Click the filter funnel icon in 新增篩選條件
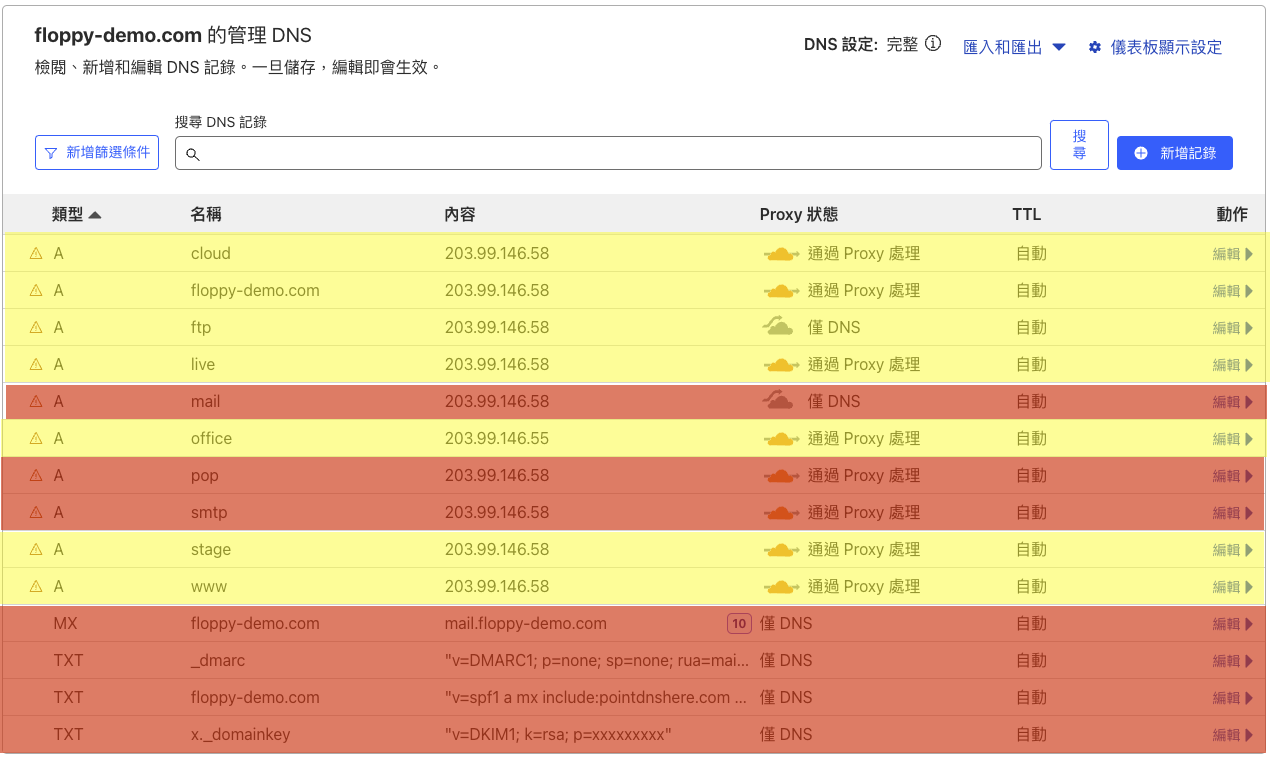Image resolution: width=1274 pixels, height=763 pixels. click(x=51, y=153)
